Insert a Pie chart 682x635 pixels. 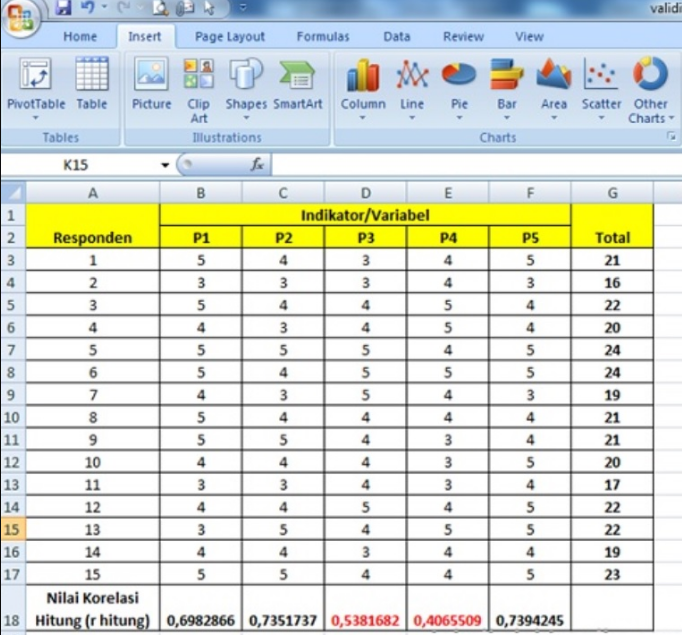(459, 84)
